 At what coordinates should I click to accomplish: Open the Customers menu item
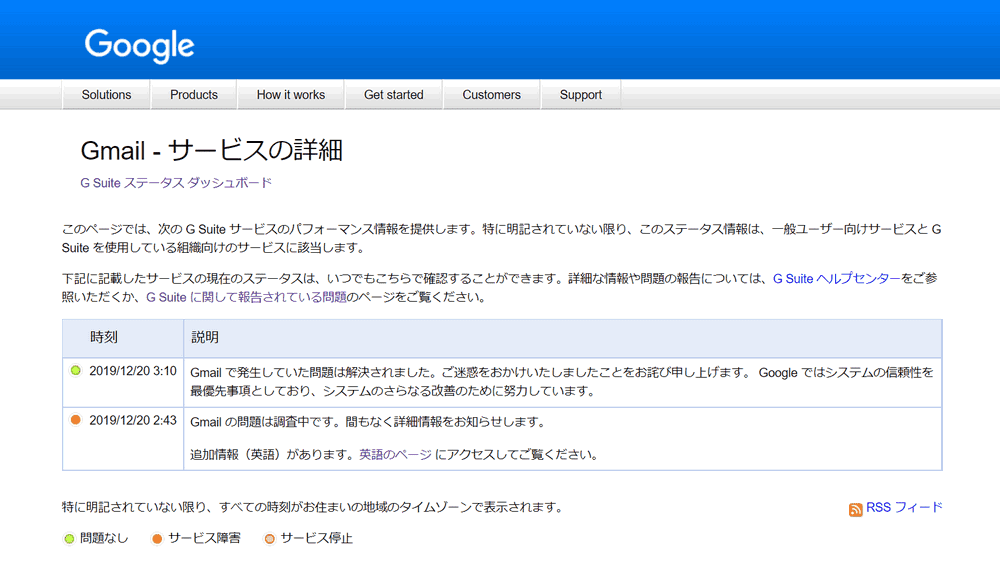pyautogui.click(x=491, y=94)
